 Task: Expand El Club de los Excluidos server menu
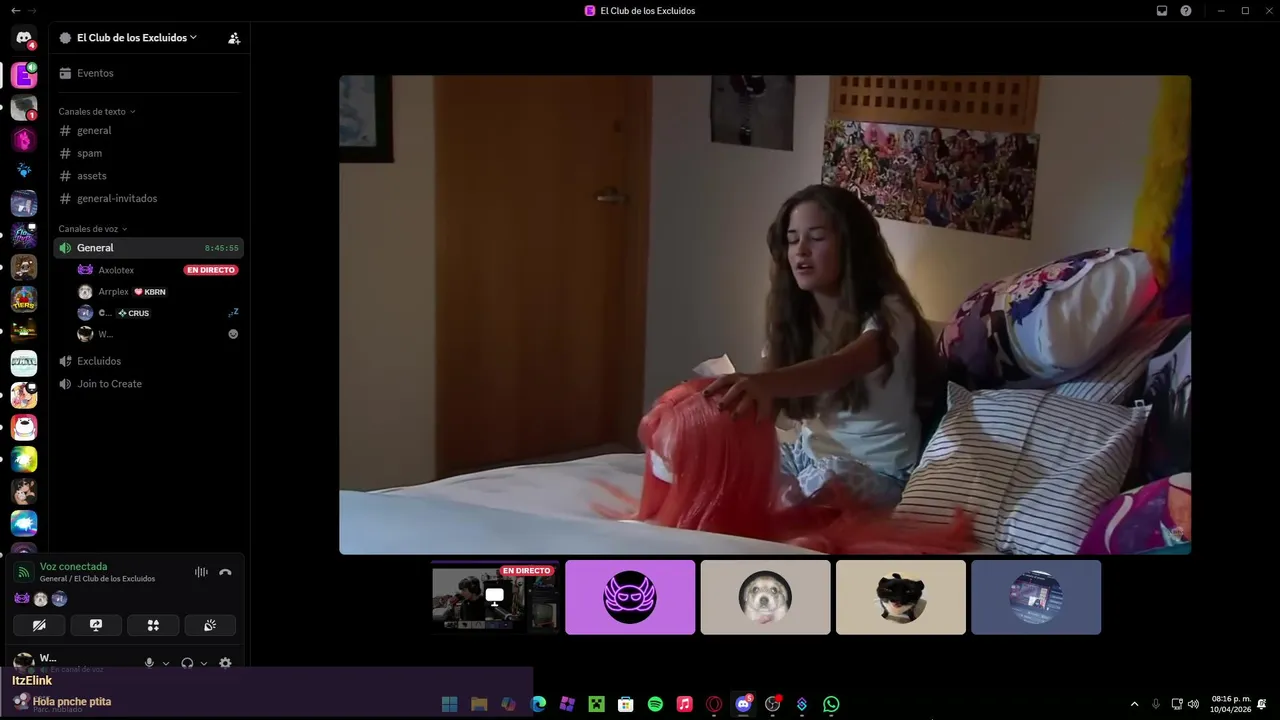pos(136,38)
